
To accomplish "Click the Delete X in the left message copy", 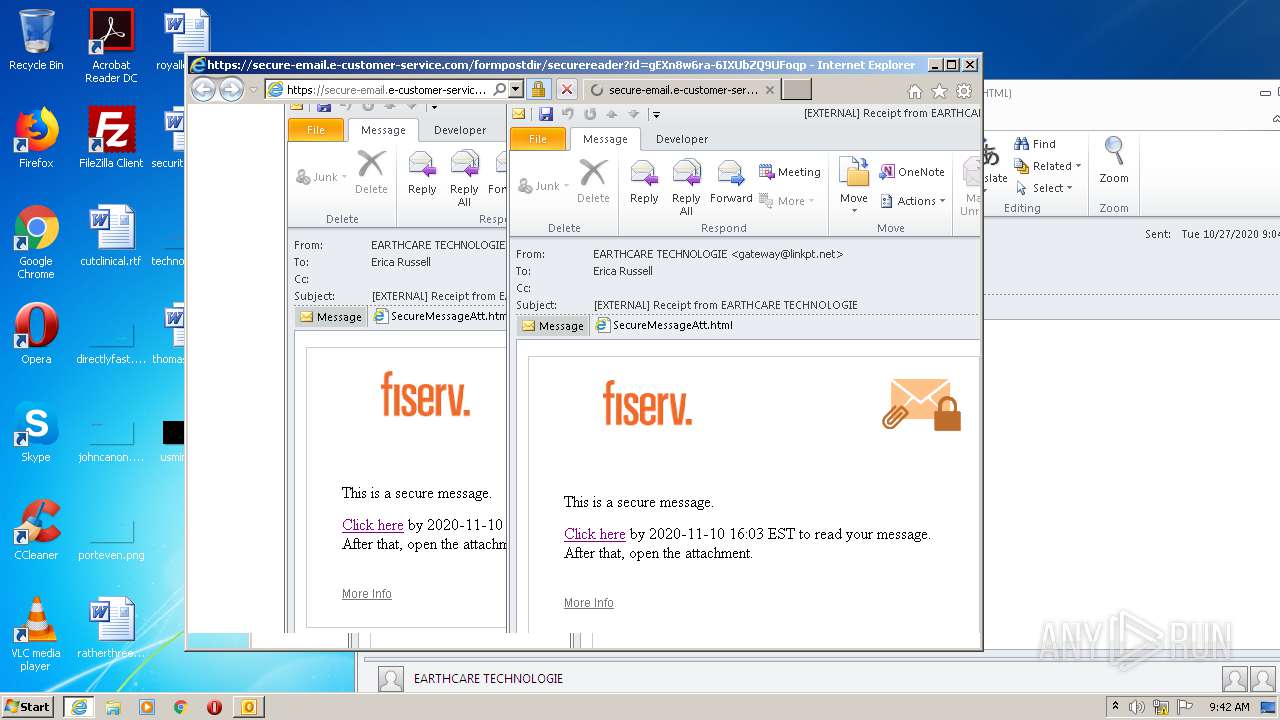I will click(x=371, y=172).
